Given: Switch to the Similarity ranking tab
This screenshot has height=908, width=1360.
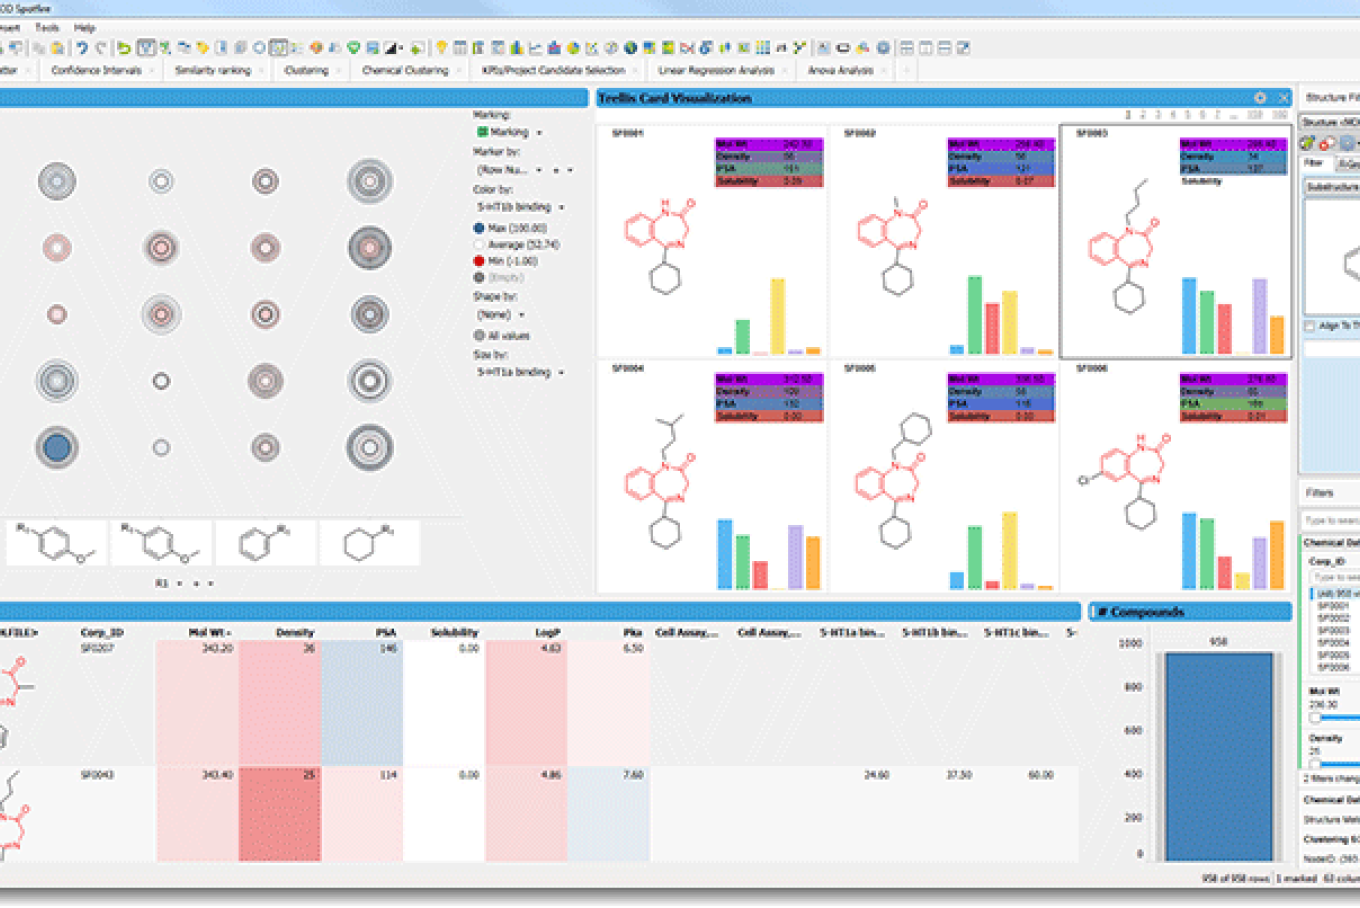Looking at the screenshot, I should coord(213,70).
